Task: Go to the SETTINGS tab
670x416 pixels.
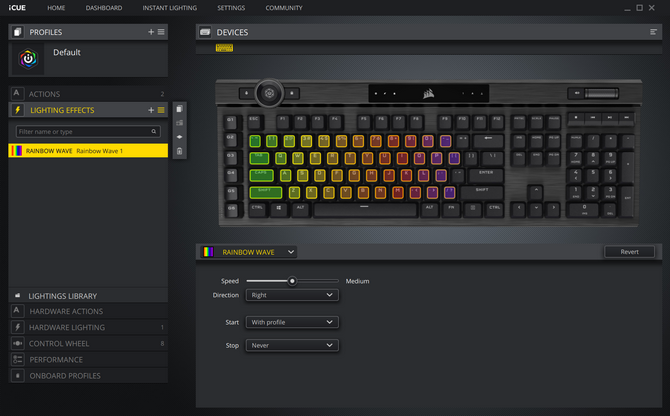Action: (x=231, y=8)
